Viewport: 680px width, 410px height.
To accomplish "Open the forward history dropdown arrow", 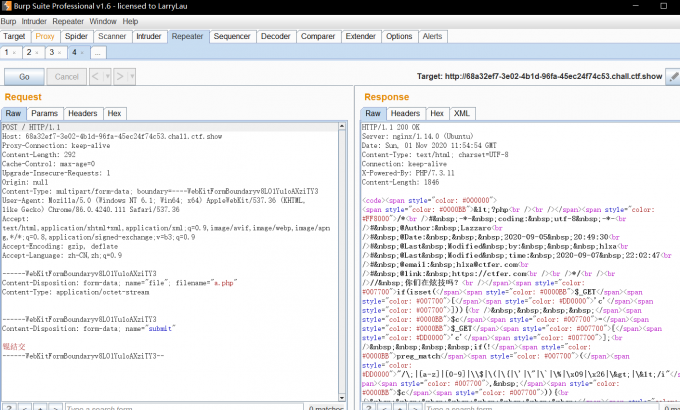I will point(132,77).
